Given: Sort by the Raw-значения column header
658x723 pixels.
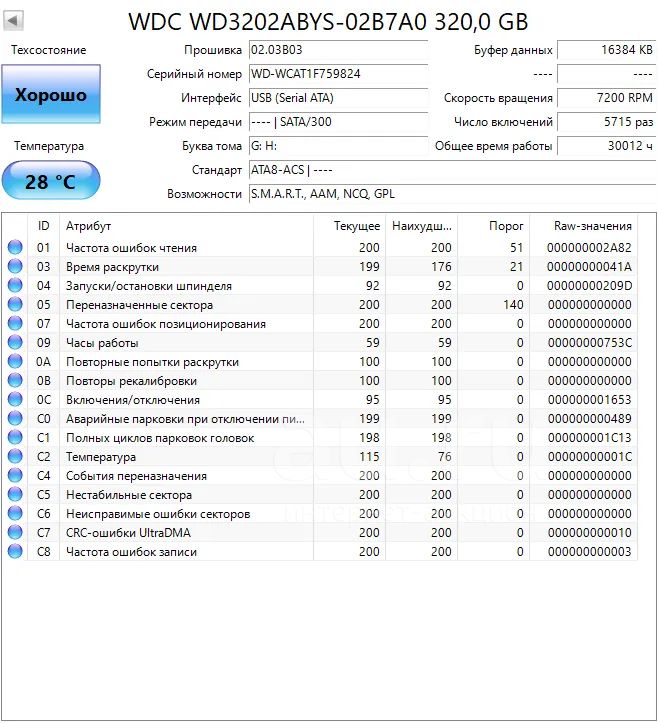Looking at the screenshot, I should coord(584,226).
